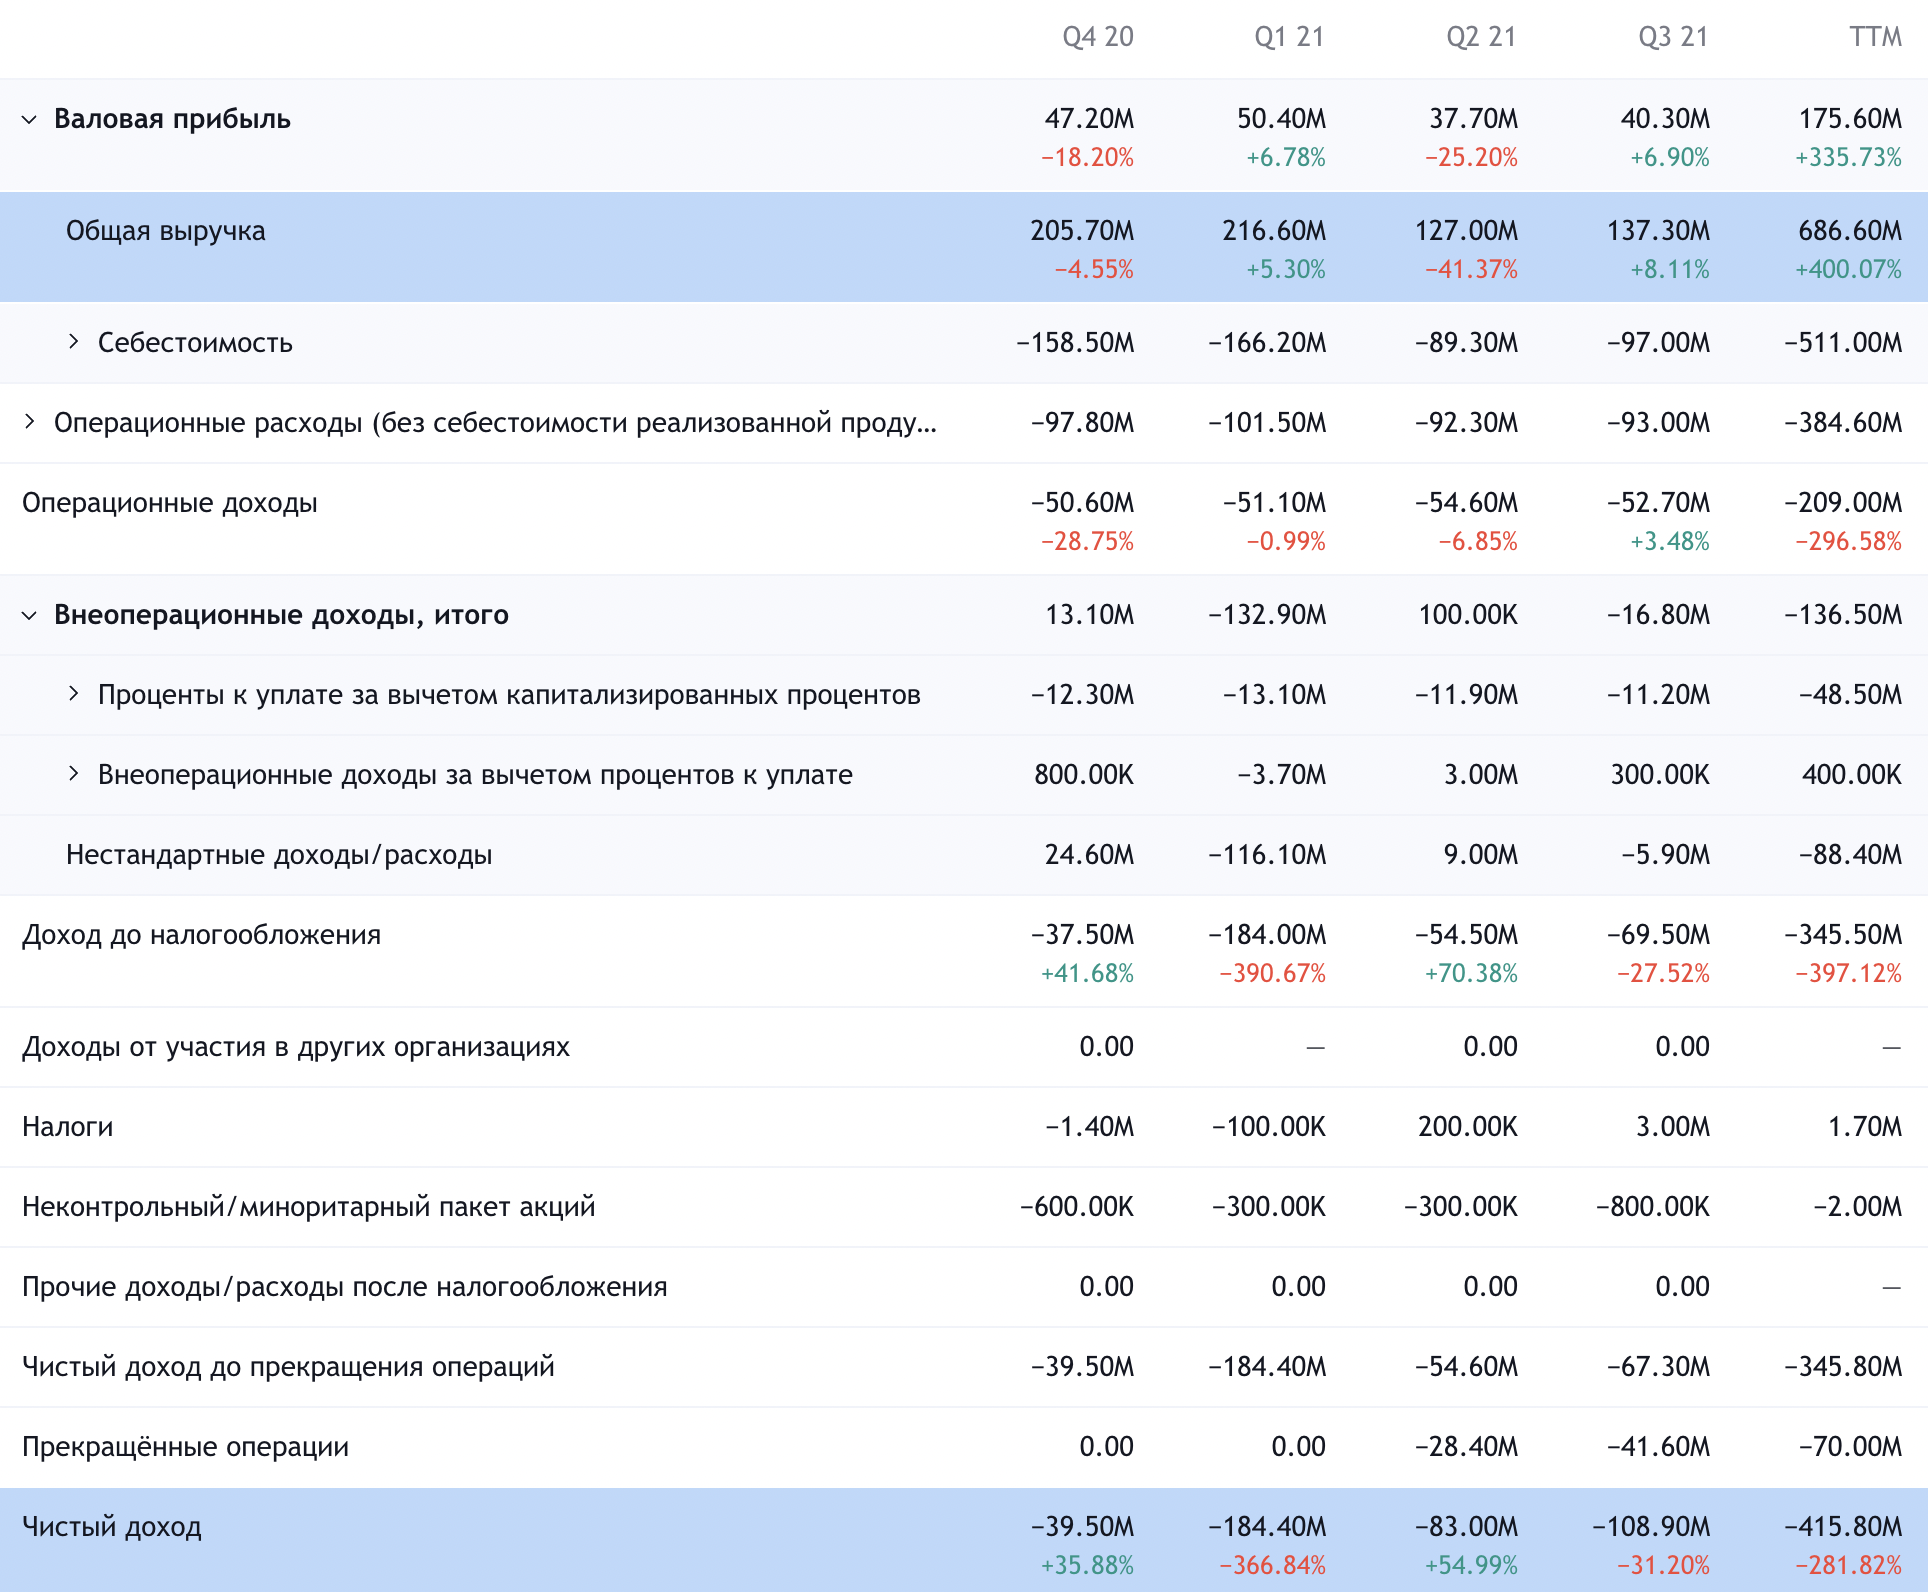Click the Налоги row label
Viewport: 1928px width, 1592px height.
coord(68,1127)
